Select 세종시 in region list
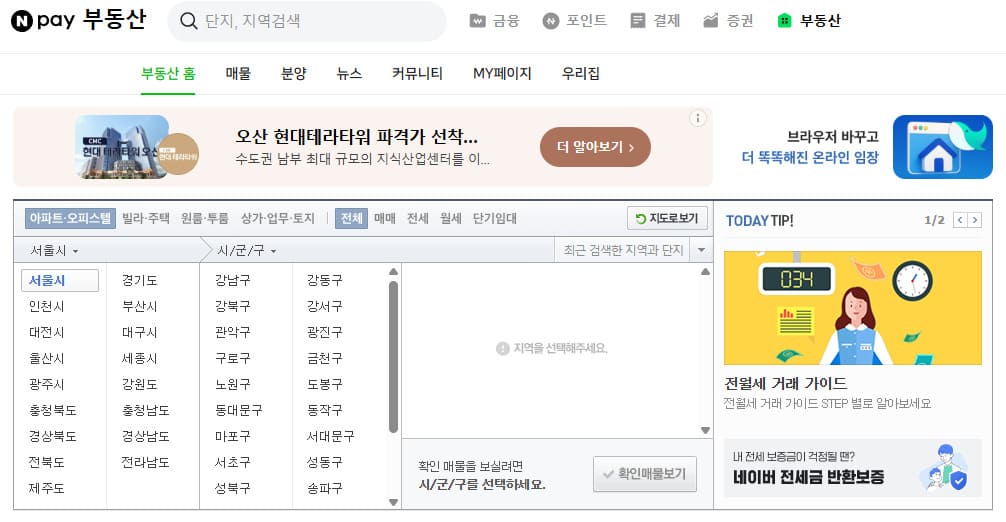 pyautogui.click(x=140, y=358)
